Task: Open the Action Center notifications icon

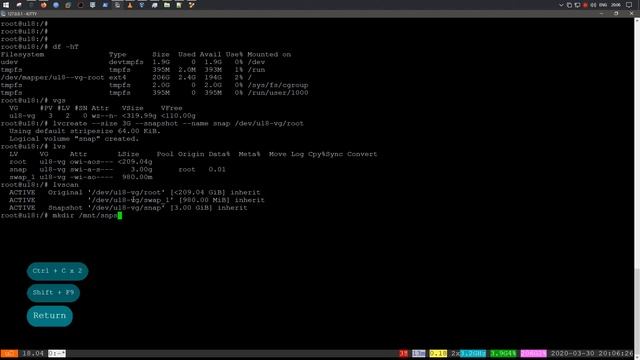Action: tap(629, 5)
